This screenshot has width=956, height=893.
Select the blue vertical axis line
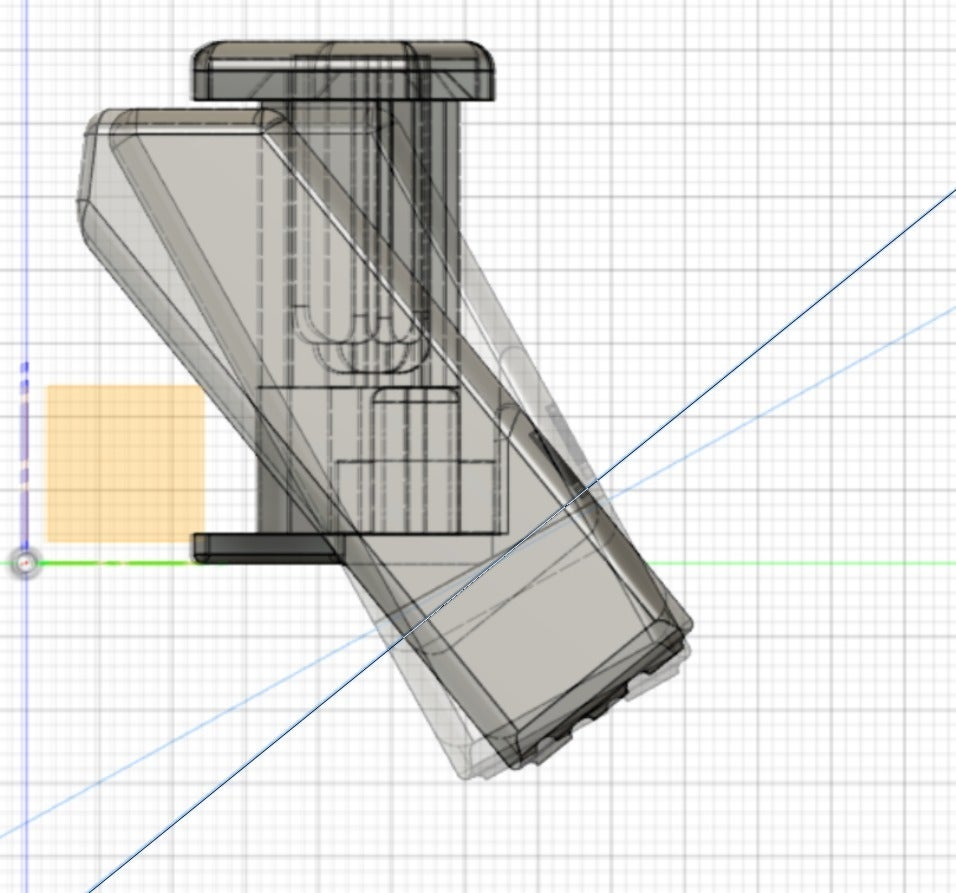pos(26,183)
